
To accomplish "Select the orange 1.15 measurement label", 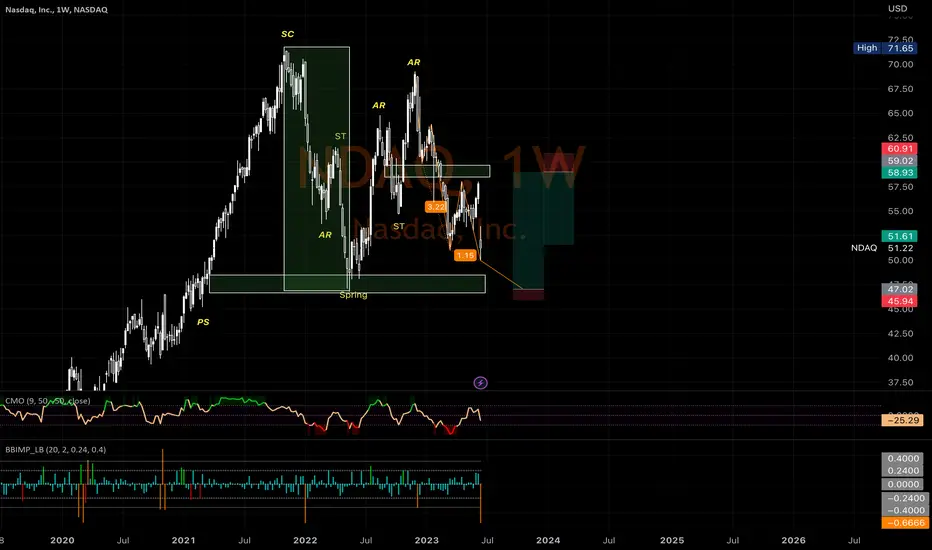I will [x=465, y=255].
